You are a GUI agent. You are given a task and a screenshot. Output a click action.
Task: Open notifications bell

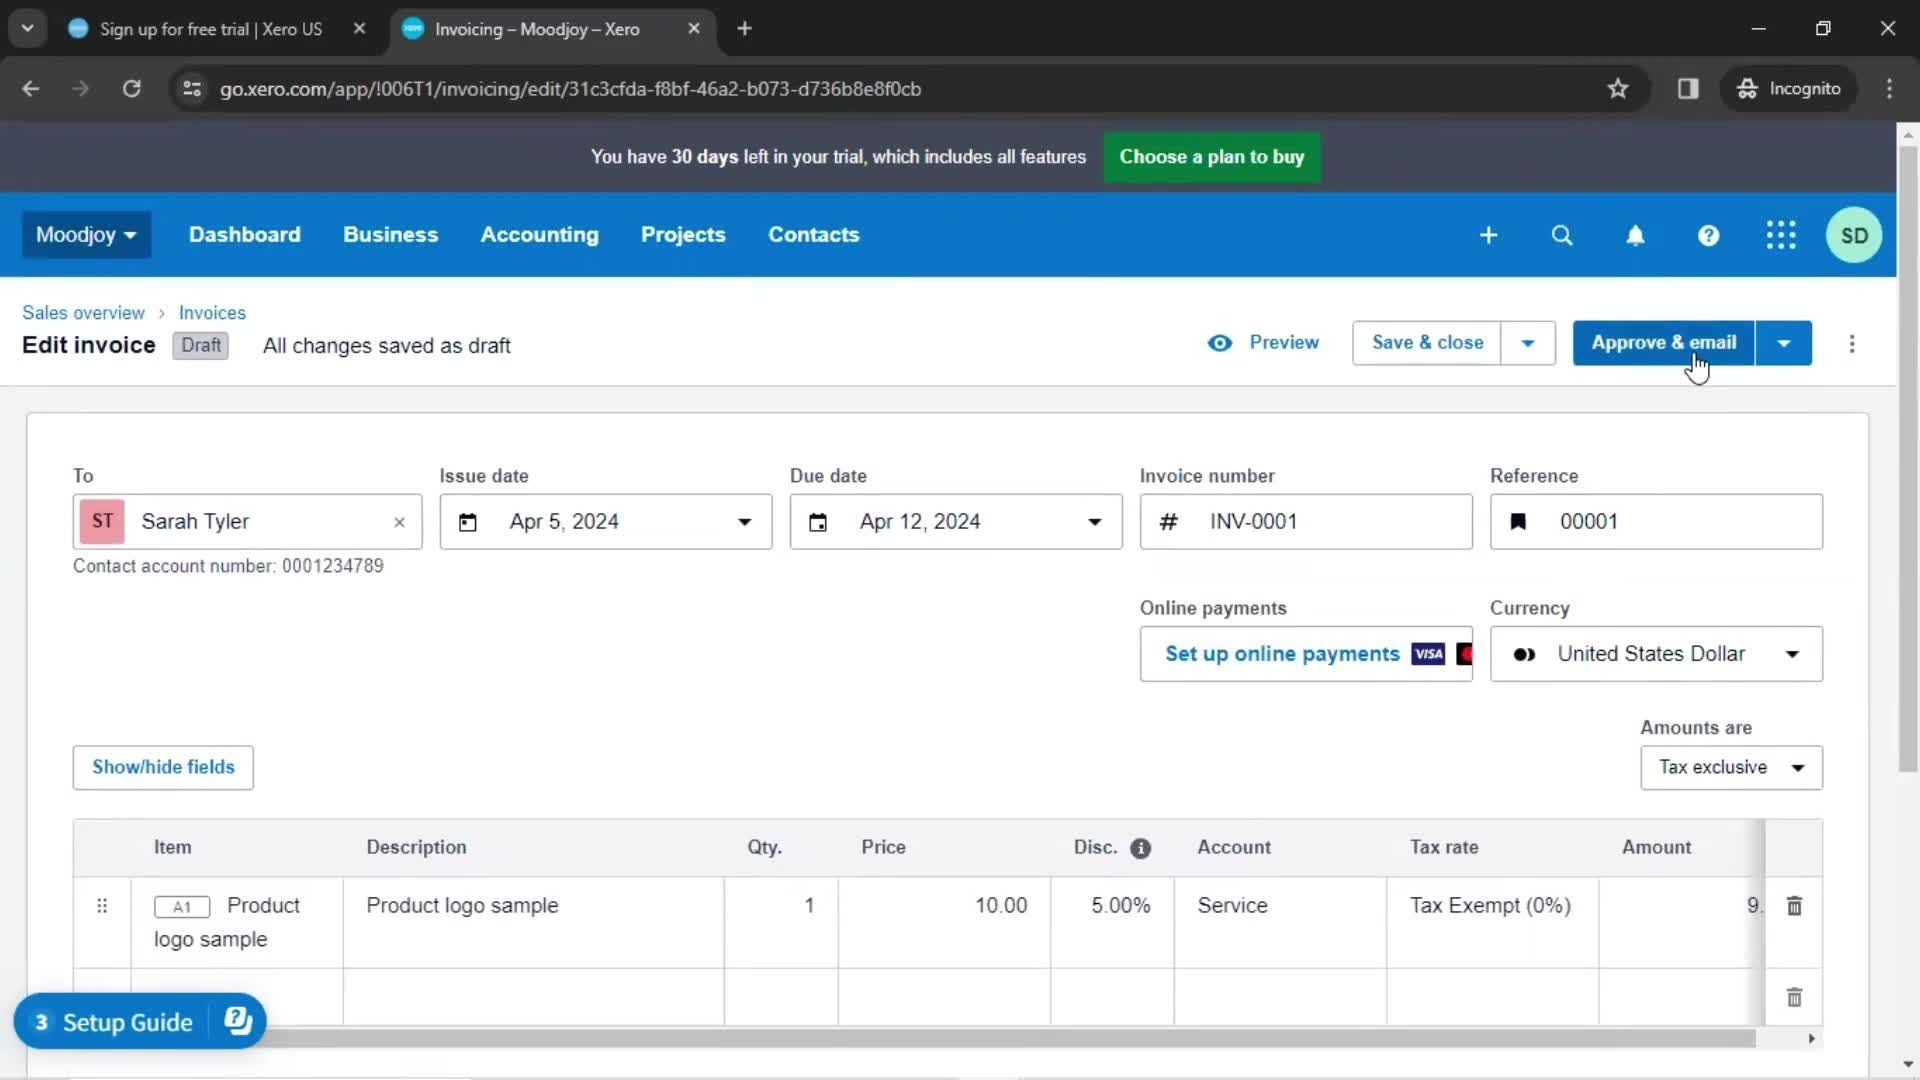pyautogui.click(x=1635, y=235)
